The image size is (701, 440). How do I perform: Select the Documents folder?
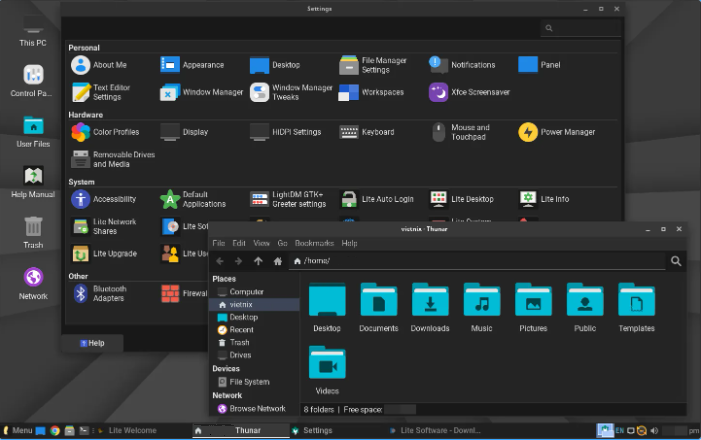click(x=378, y=308)
